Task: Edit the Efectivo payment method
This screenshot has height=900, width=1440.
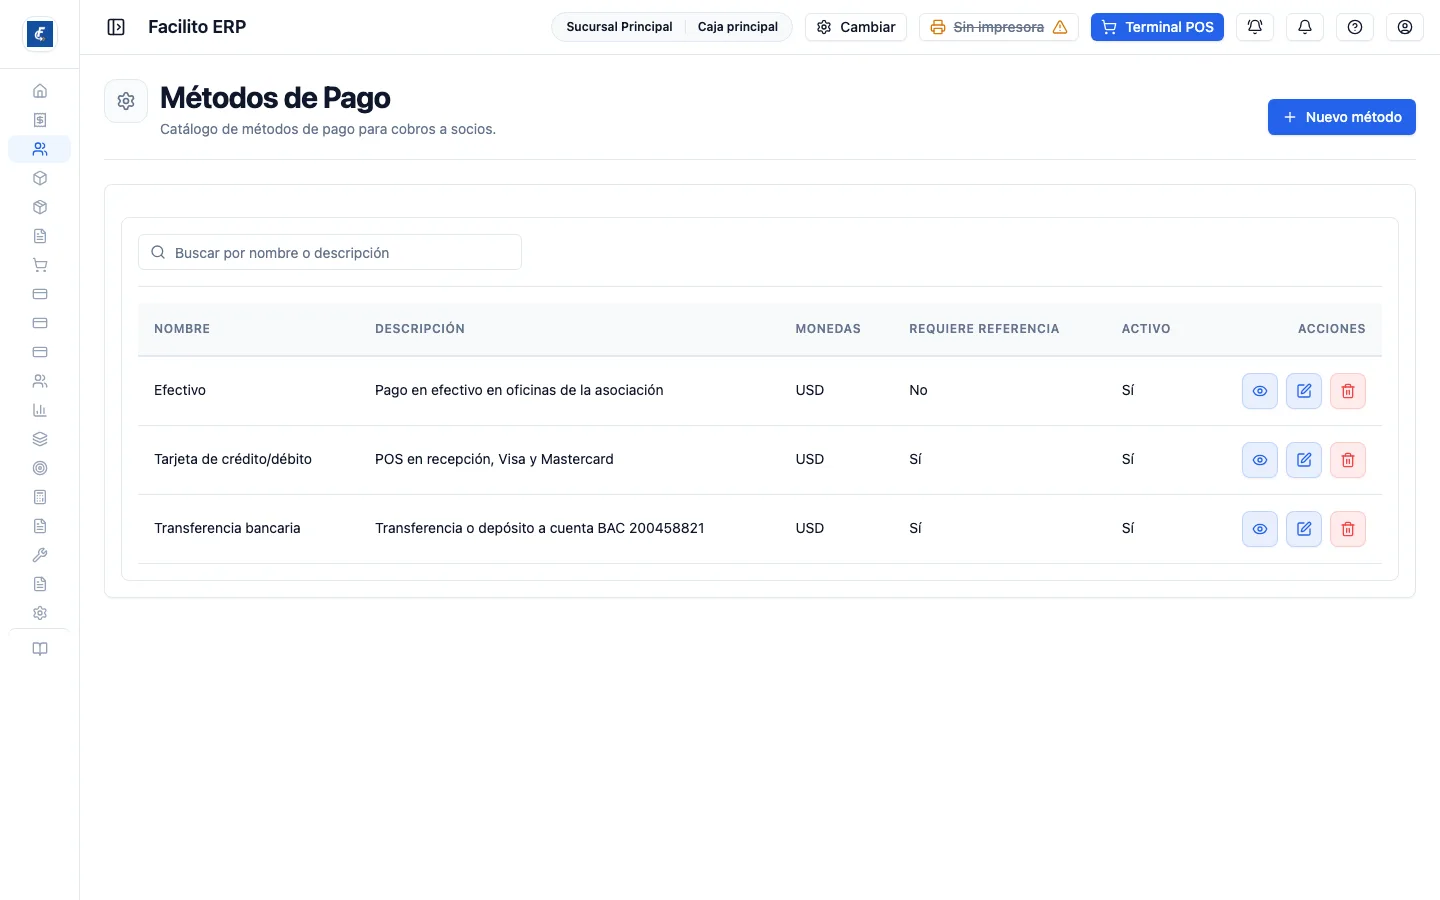Action: (1304, 391)
